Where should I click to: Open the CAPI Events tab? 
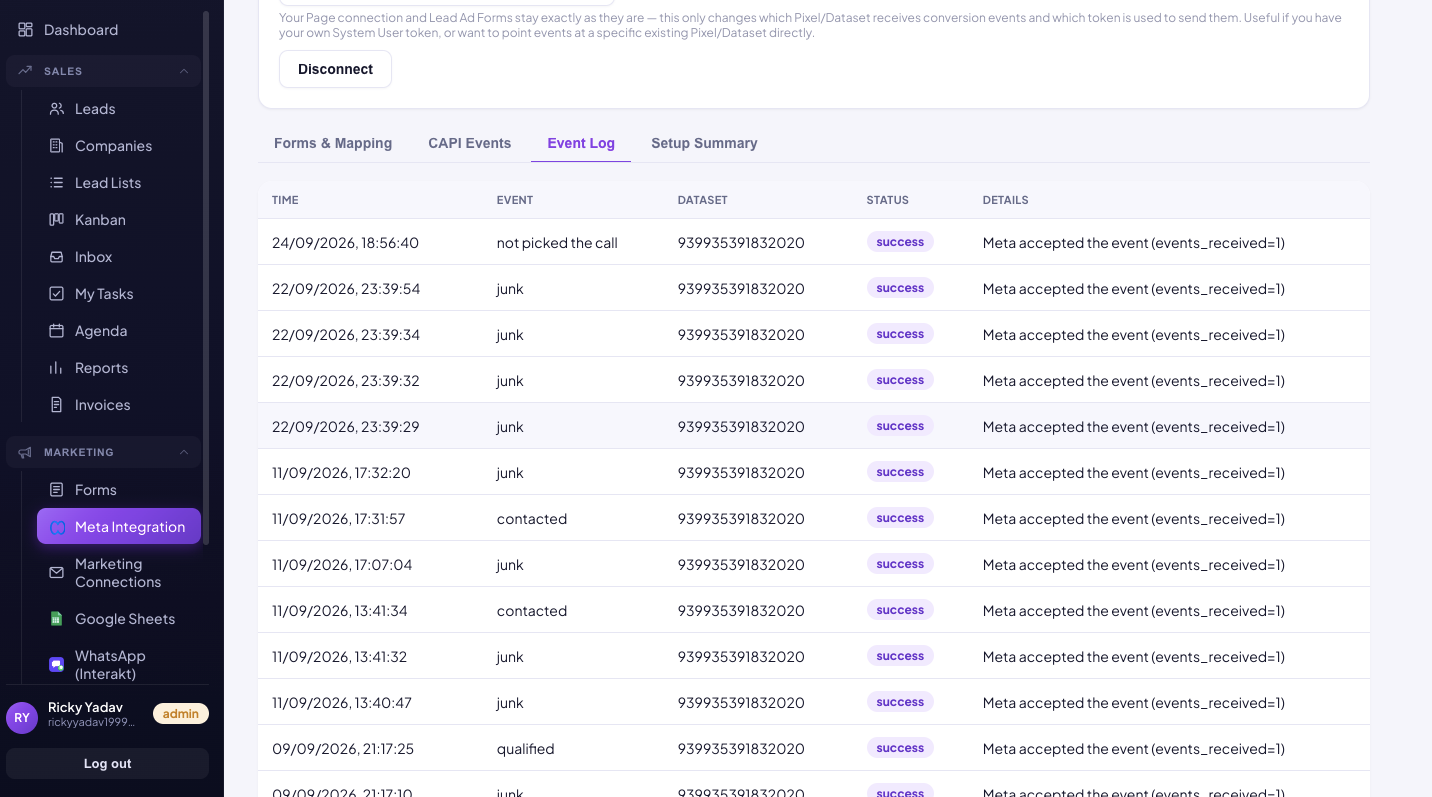tap(470, 143)
